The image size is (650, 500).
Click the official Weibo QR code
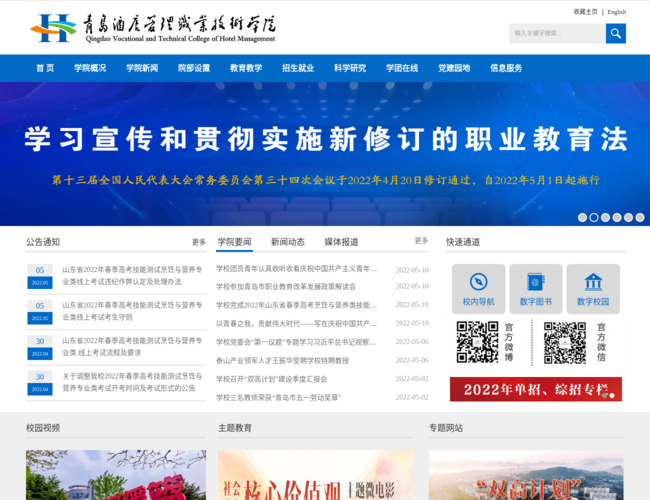tap(477, 342)
